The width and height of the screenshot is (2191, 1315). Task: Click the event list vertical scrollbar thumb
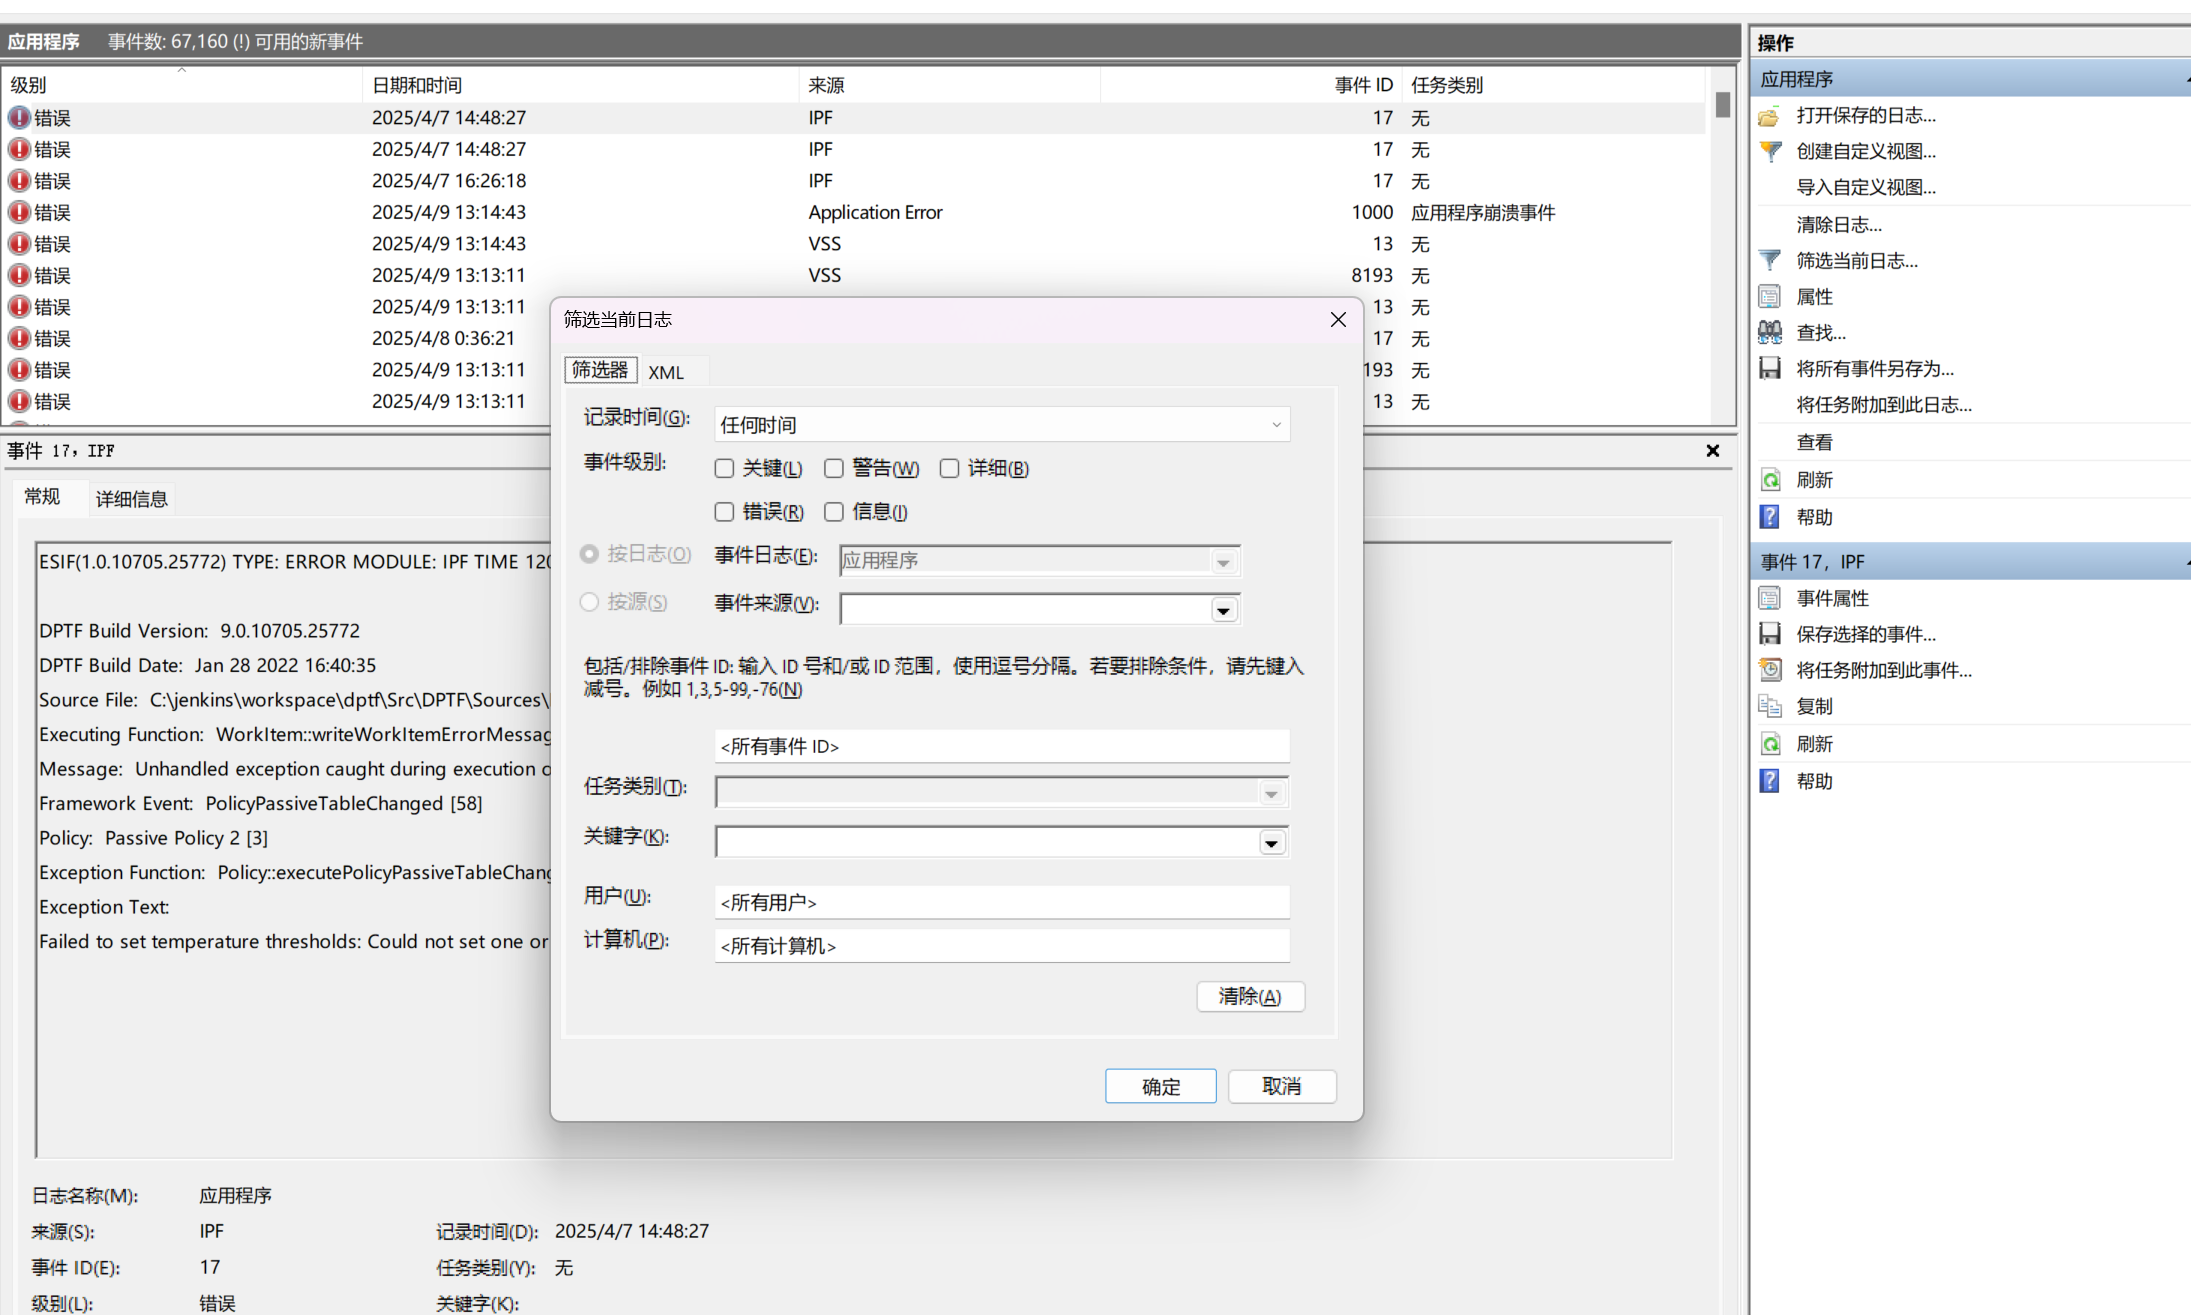pyautogui.click(x=1722, y=105)
